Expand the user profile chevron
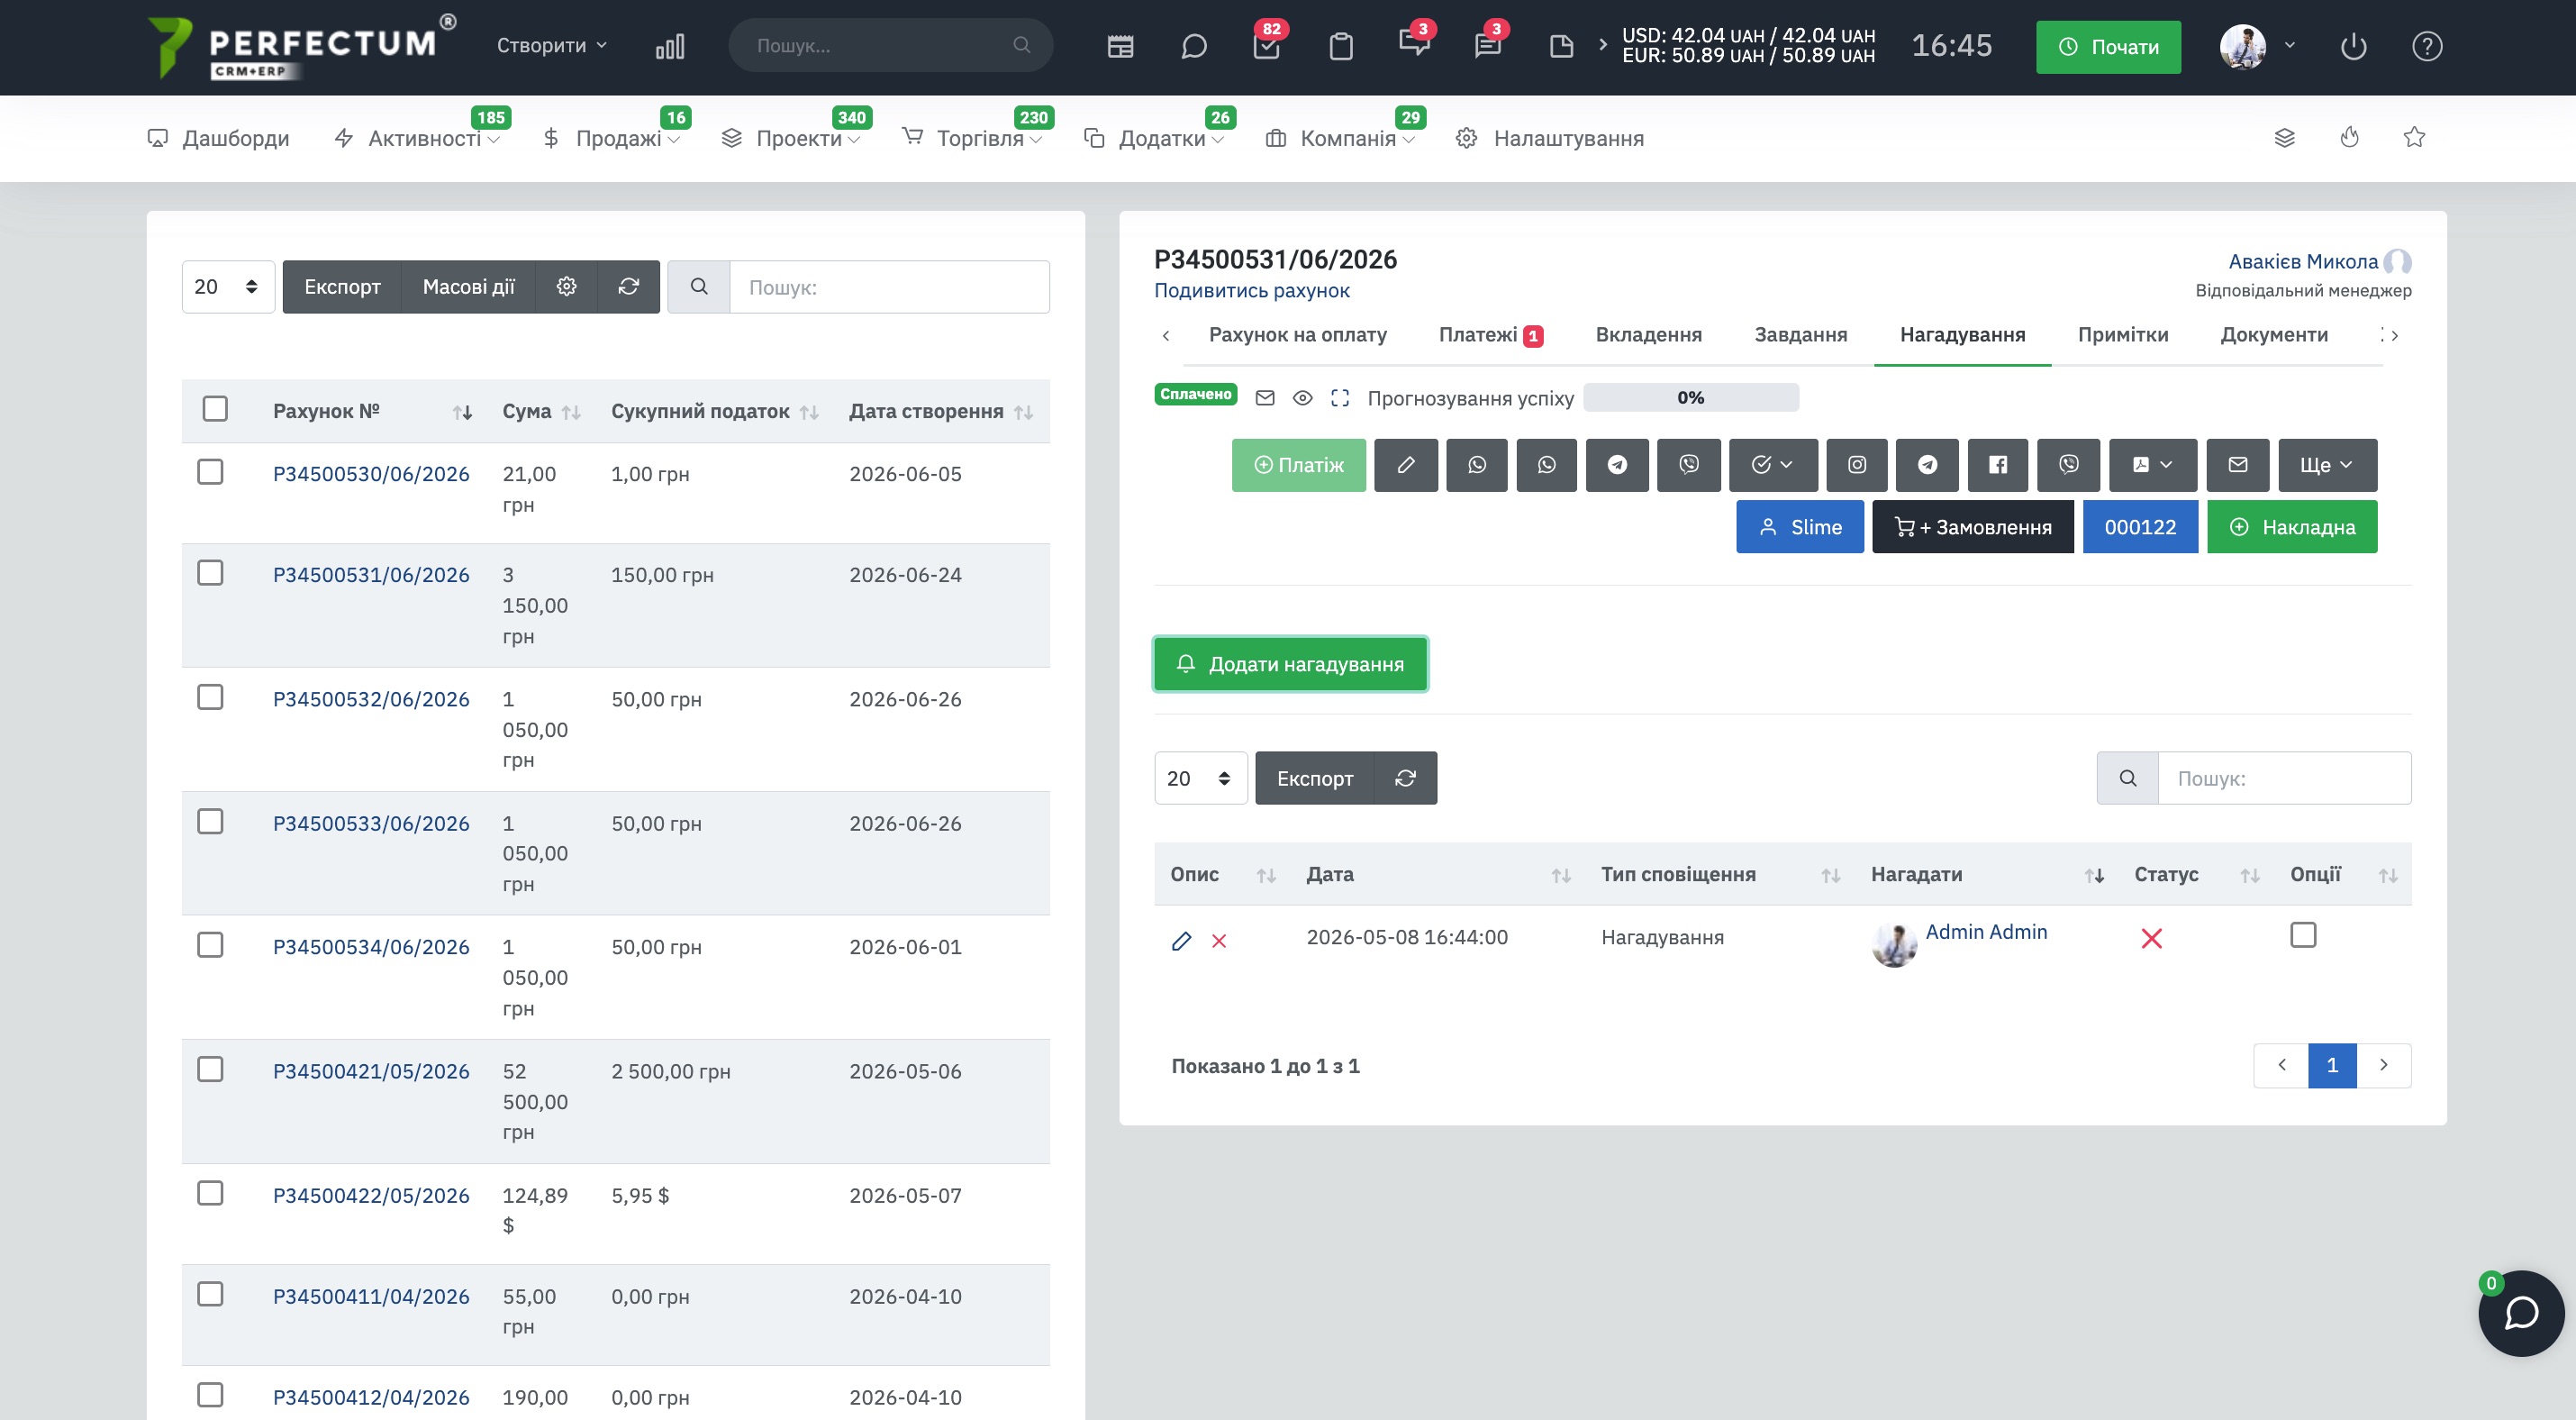2576x1420 pixels. [2290, 46]
